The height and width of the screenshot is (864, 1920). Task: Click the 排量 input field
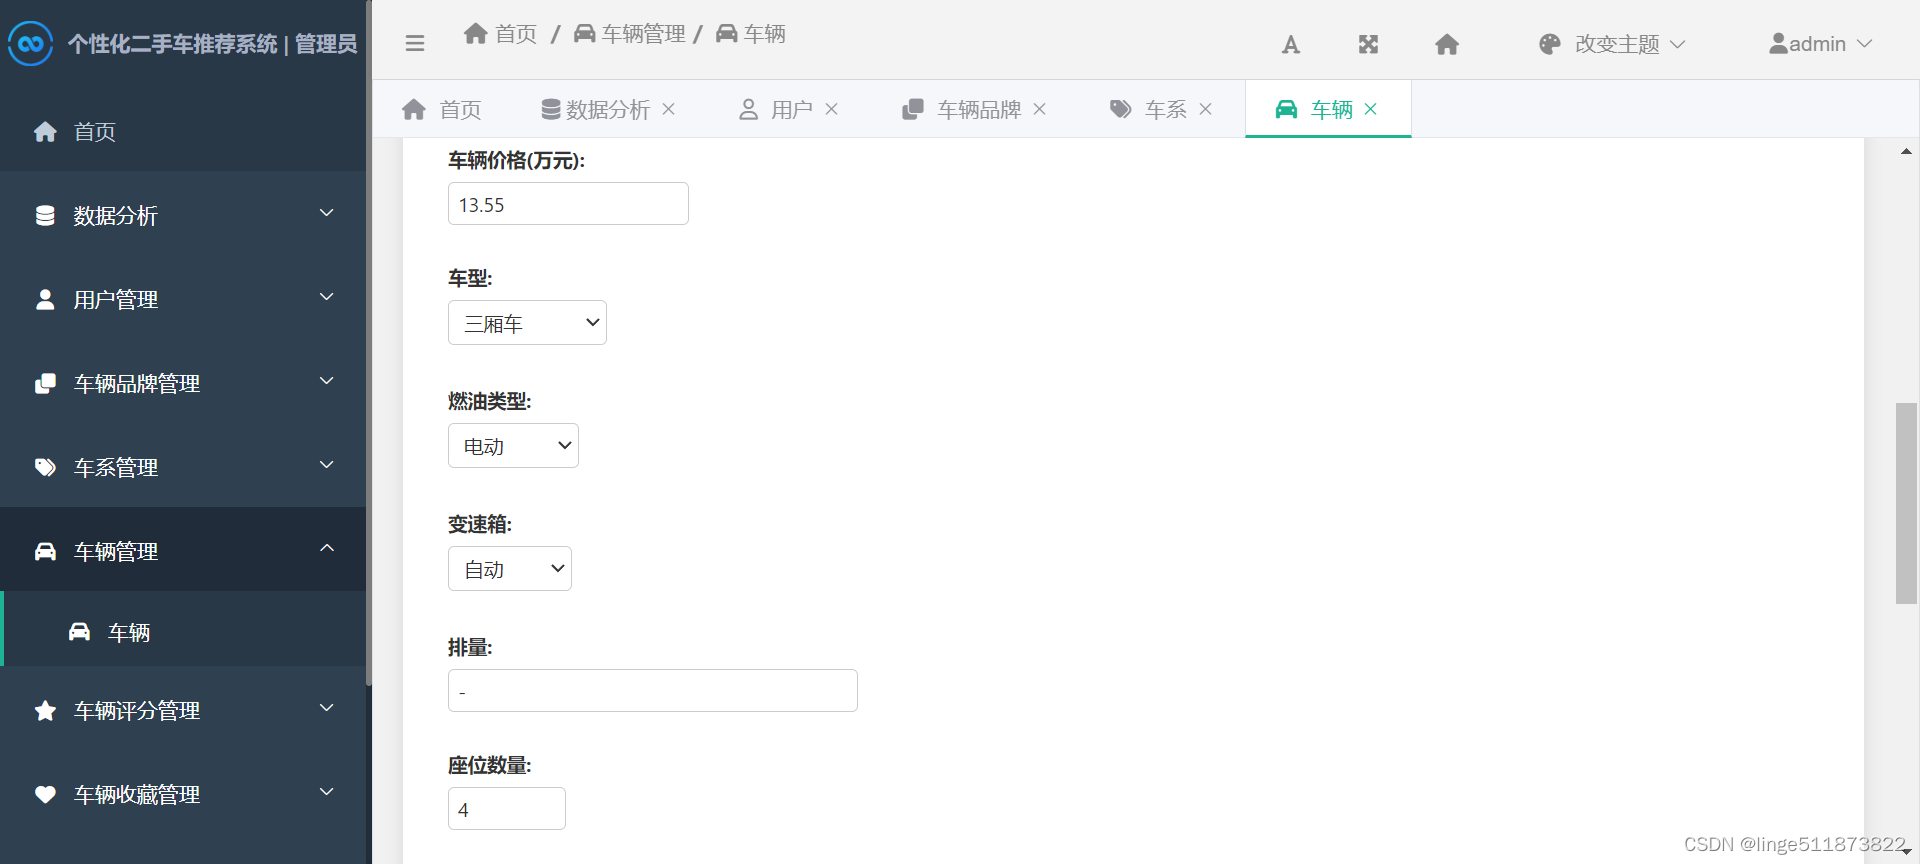(x=653, y=691)
